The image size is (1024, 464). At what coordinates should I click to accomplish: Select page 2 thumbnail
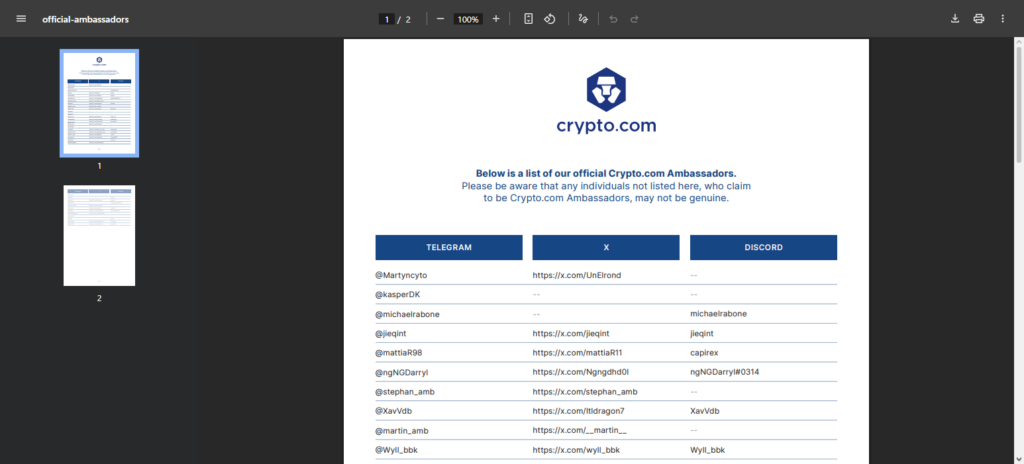pyautogui.click(x=99, y=235)
